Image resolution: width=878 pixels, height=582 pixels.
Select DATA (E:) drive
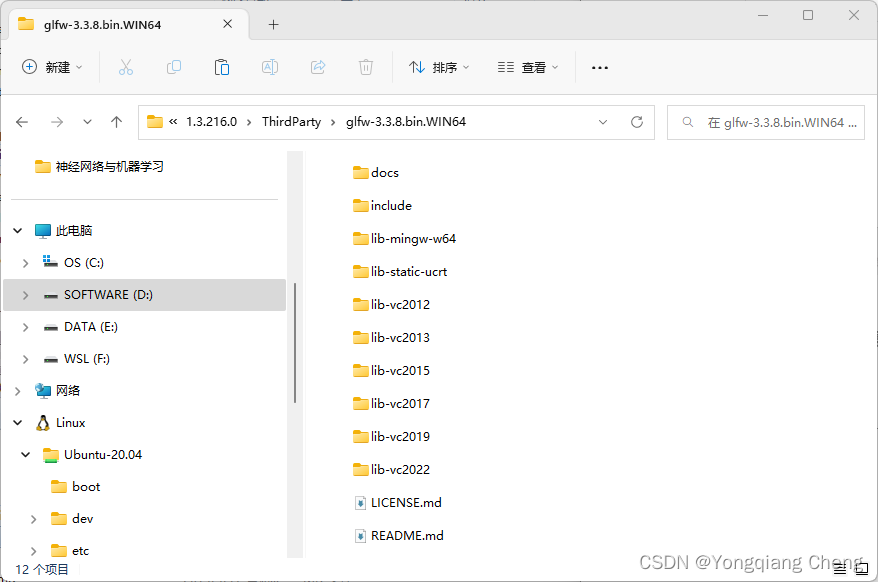tap(81, 327)
